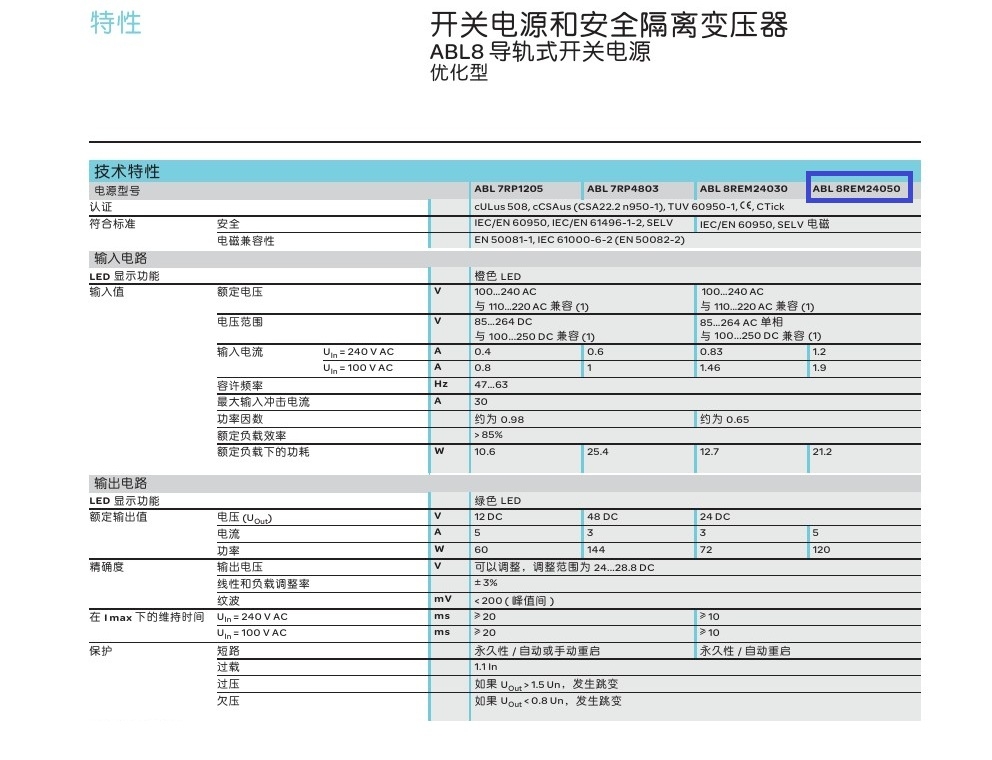The image size is (992, 760).
Task: Select the 特性 page title
Action: click(115, 23)
